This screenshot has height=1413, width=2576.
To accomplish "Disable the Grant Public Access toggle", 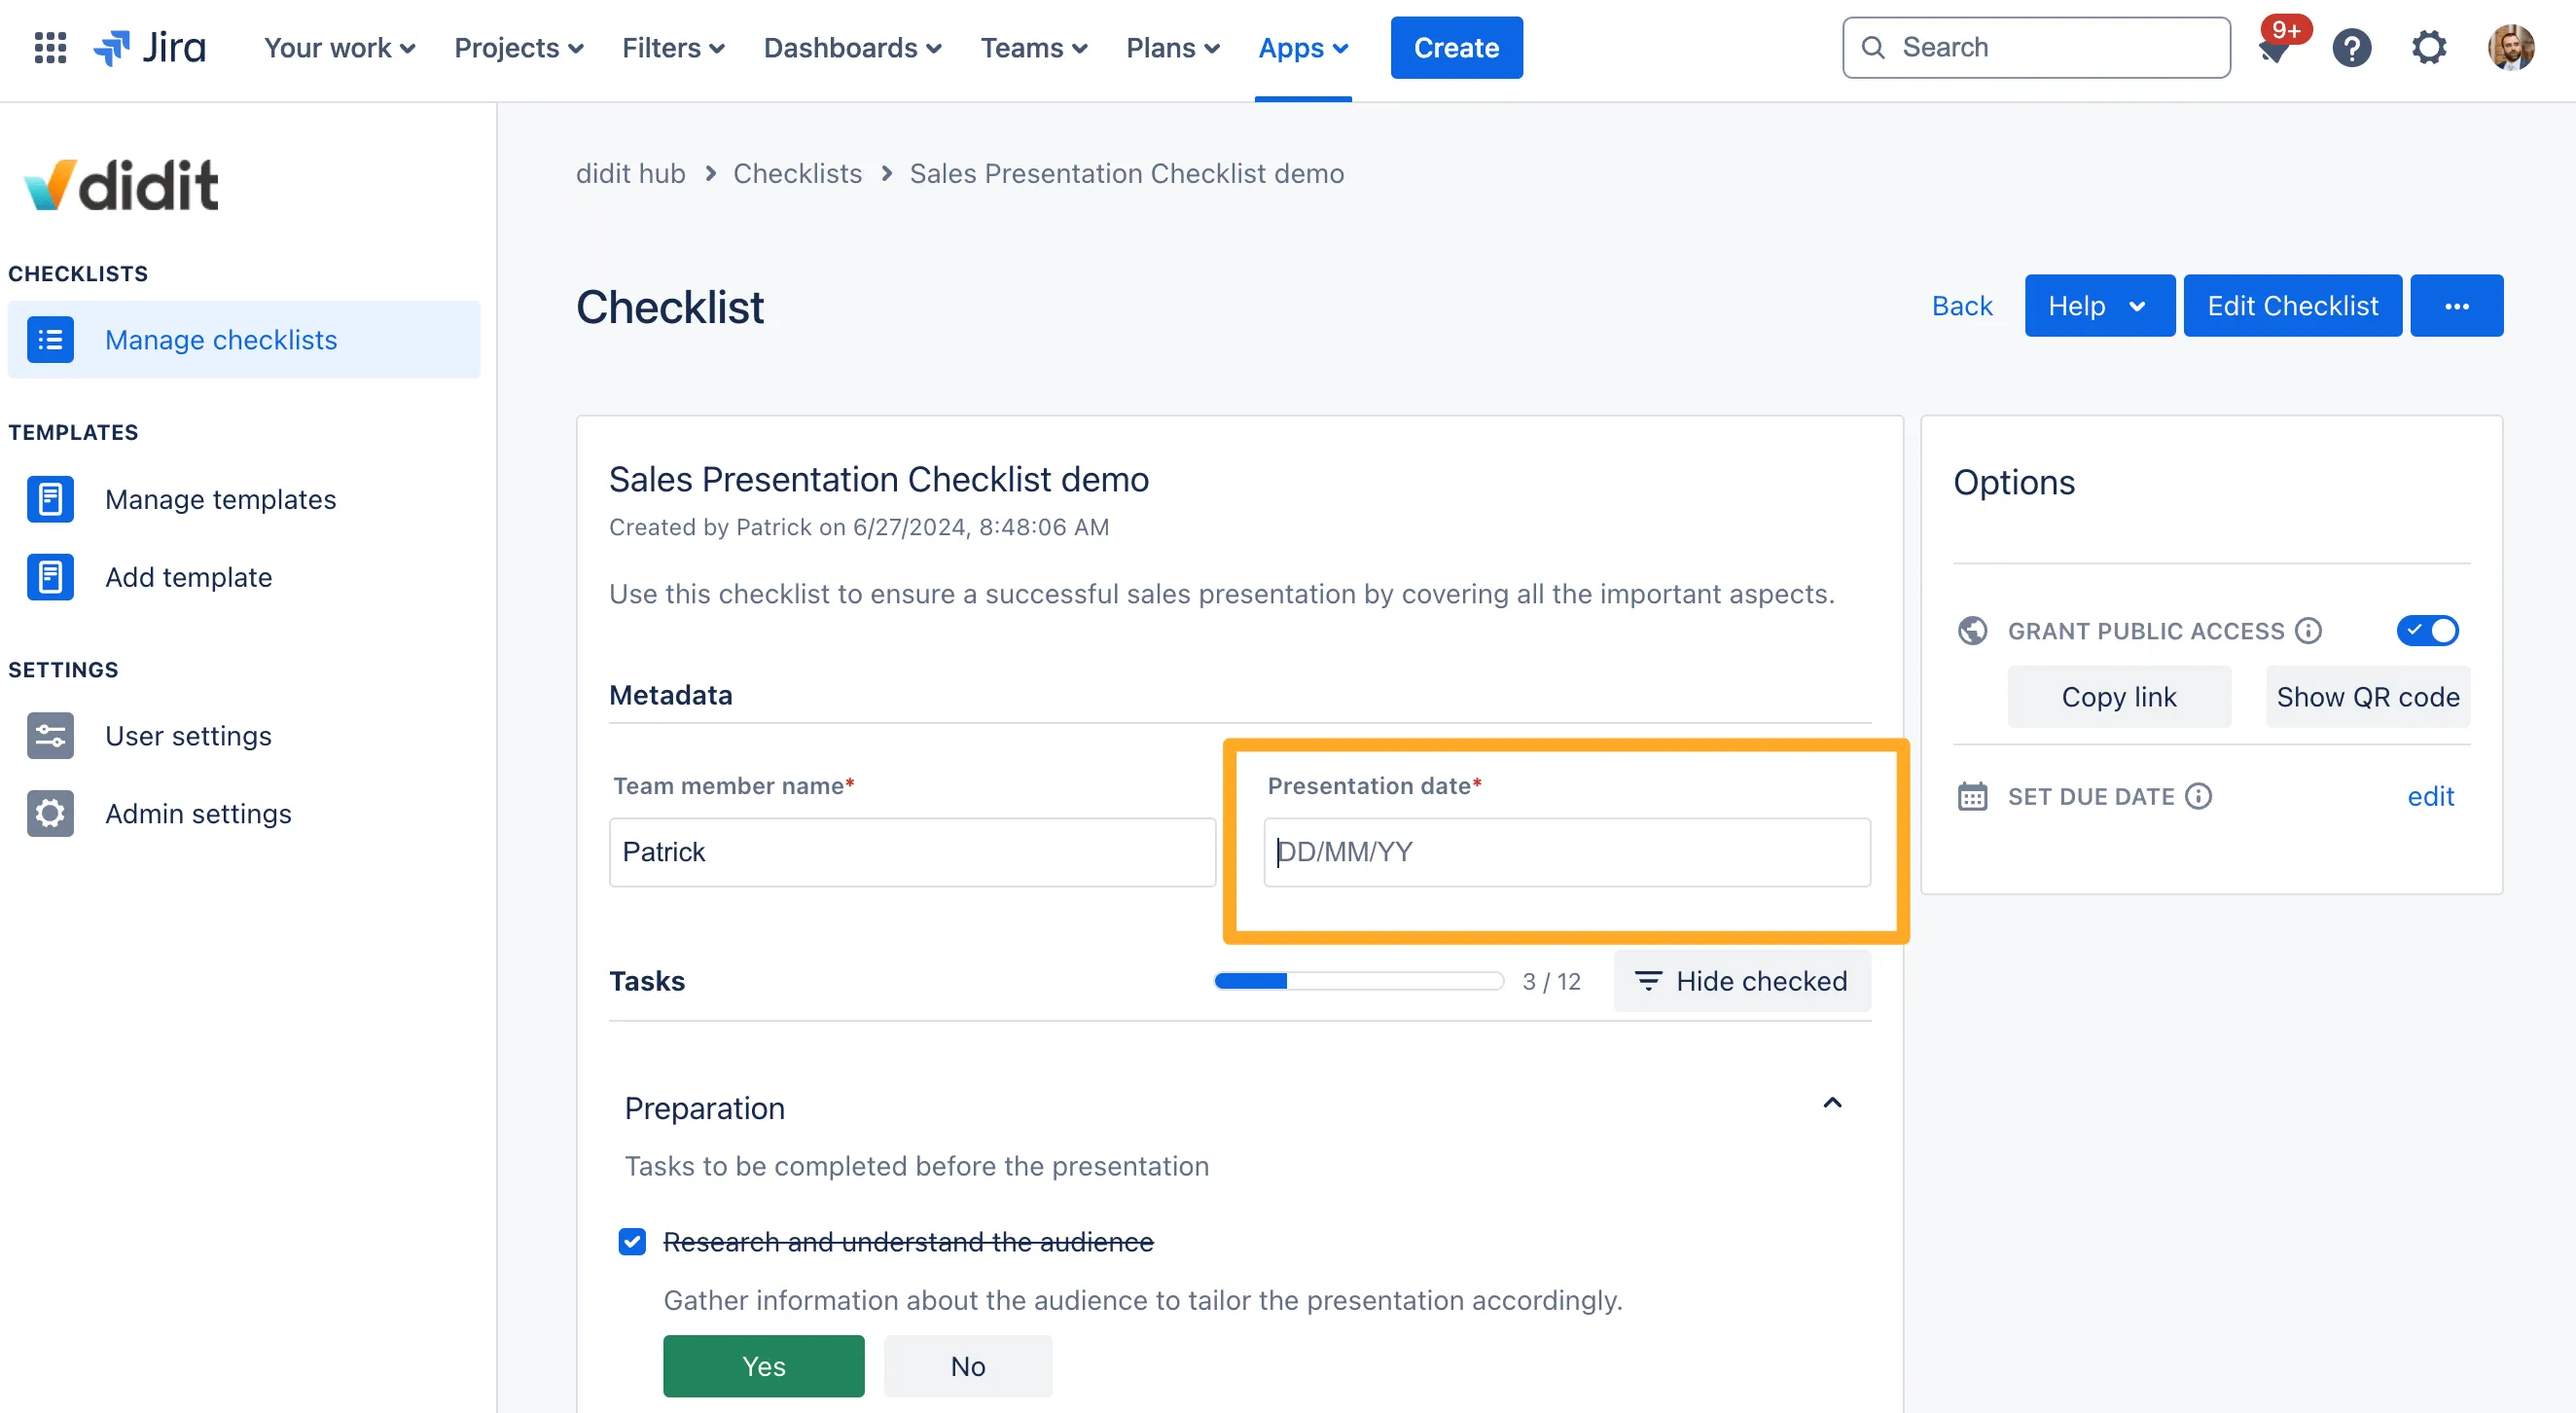I will pyautogui.click(x=2427, y=630).
